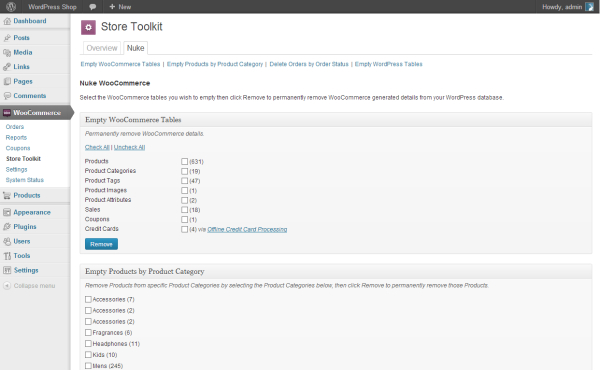Open System Status submenu item

click(24, 180)
